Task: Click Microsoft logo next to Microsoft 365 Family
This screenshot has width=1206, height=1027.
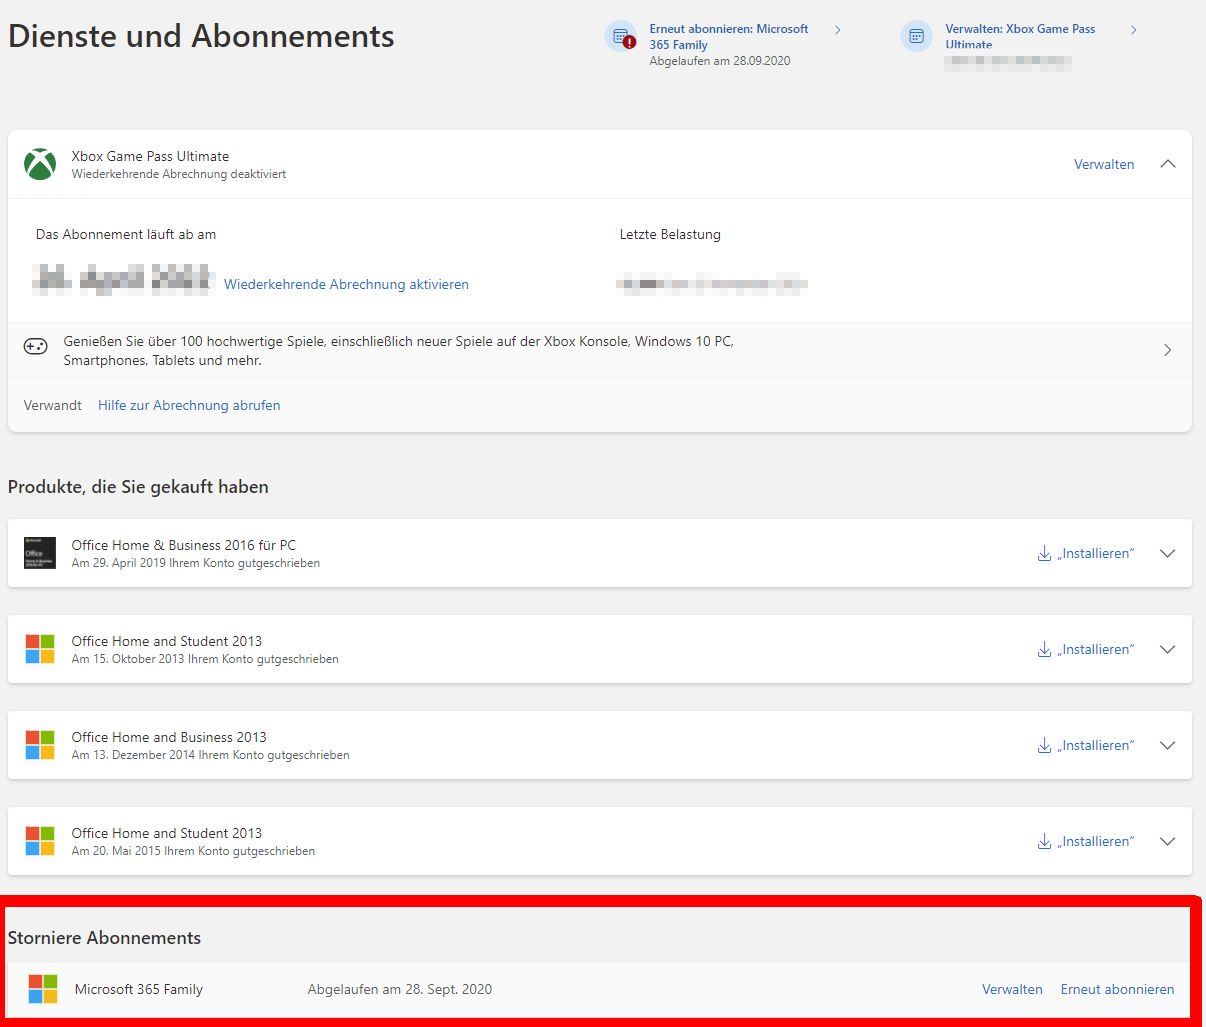Action: tap(43, 989)
